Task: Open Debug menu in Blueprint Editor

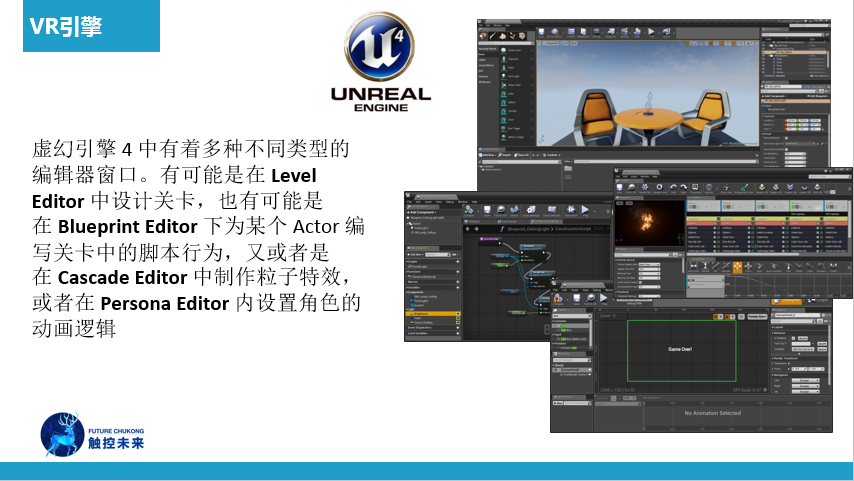Action: click(x=450, y=202)
